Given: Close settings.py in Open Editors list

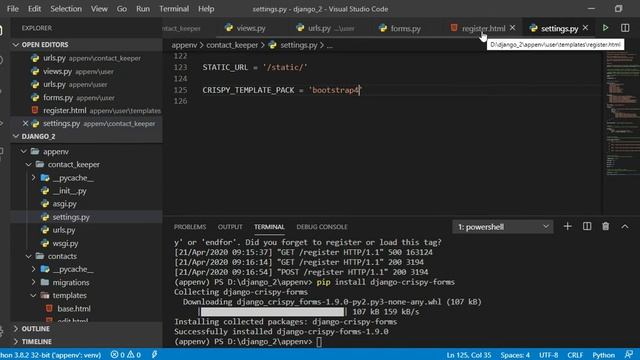Looking at the screenshot, I should tap(25, 123).
